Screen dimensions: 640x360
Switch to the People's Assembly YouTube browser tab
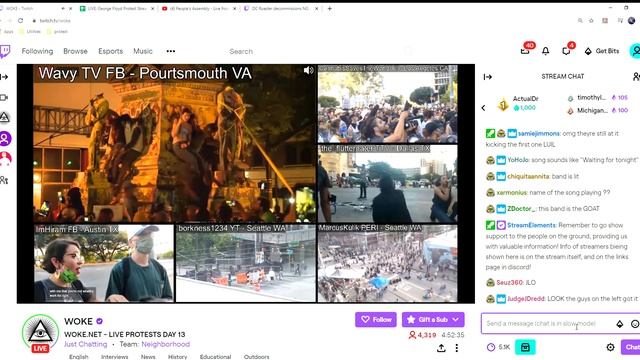tap(199, 8)
